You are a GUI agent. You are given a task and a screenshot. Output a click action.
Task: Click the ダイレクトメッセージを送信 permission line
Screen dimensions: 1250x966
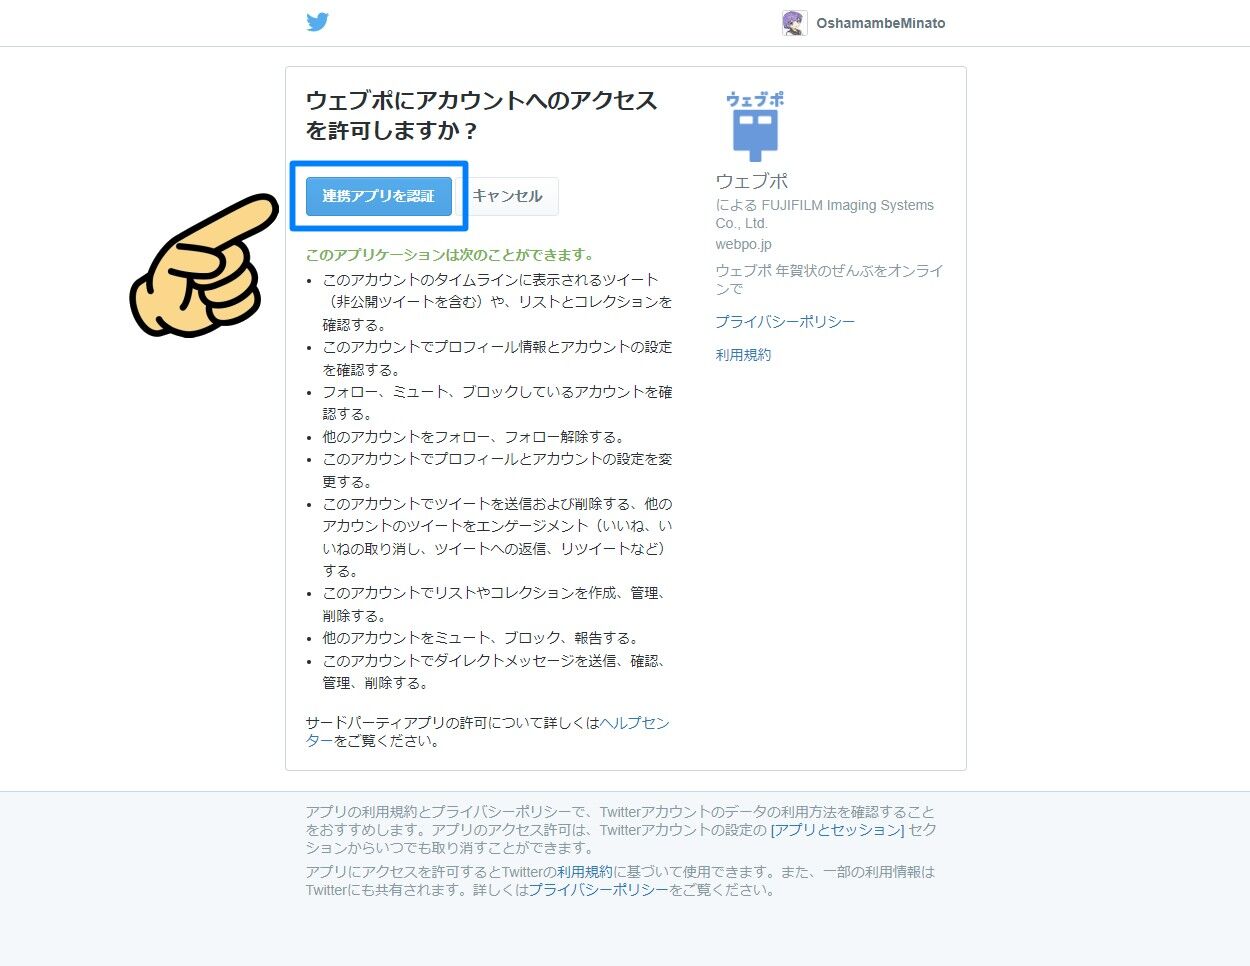495,672
